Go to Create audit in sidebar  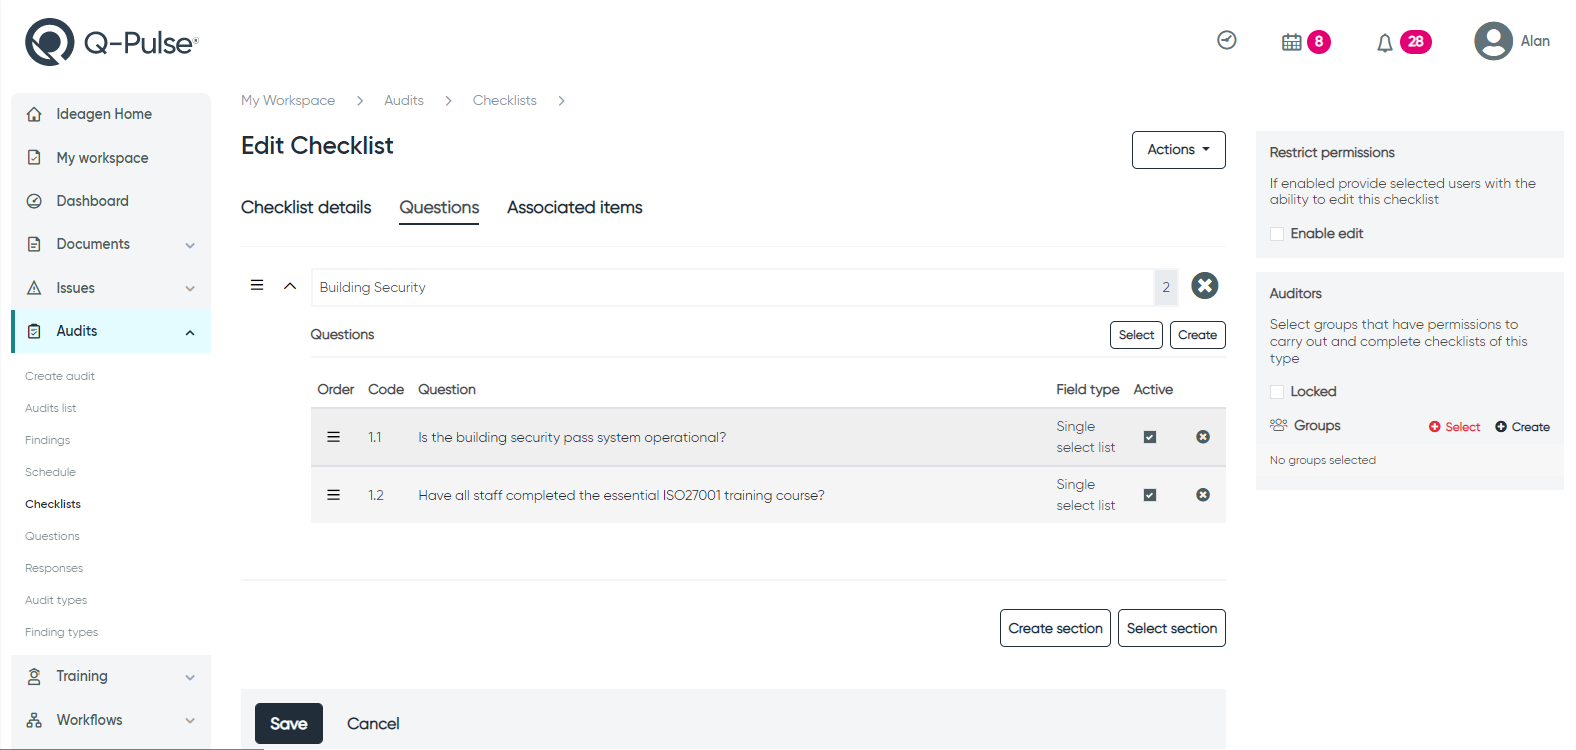[60, 376]
